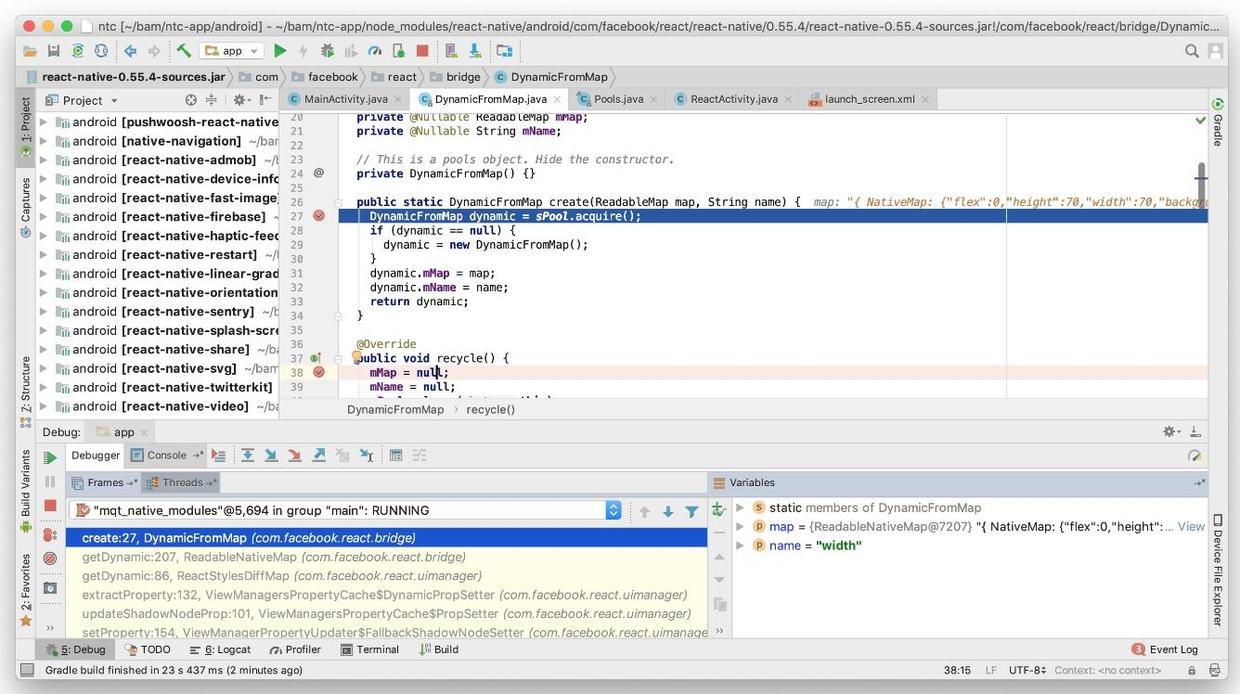
Task: Toggle breakpoint on line 38
Action: pos(319,372)
